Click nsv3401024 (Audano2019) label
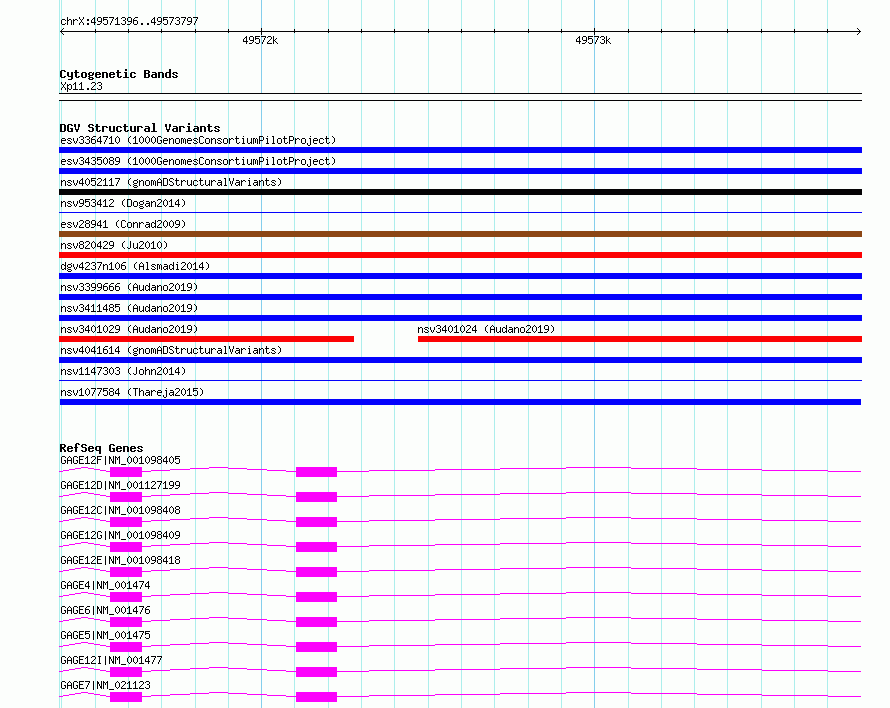The height and width of the screenshot is (708, 890). [486, 329]
